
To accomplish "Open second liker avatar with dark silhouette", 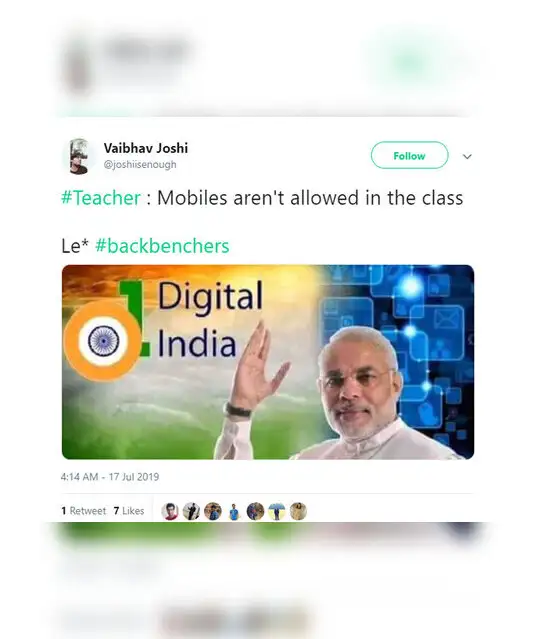I will pos(191,511).
